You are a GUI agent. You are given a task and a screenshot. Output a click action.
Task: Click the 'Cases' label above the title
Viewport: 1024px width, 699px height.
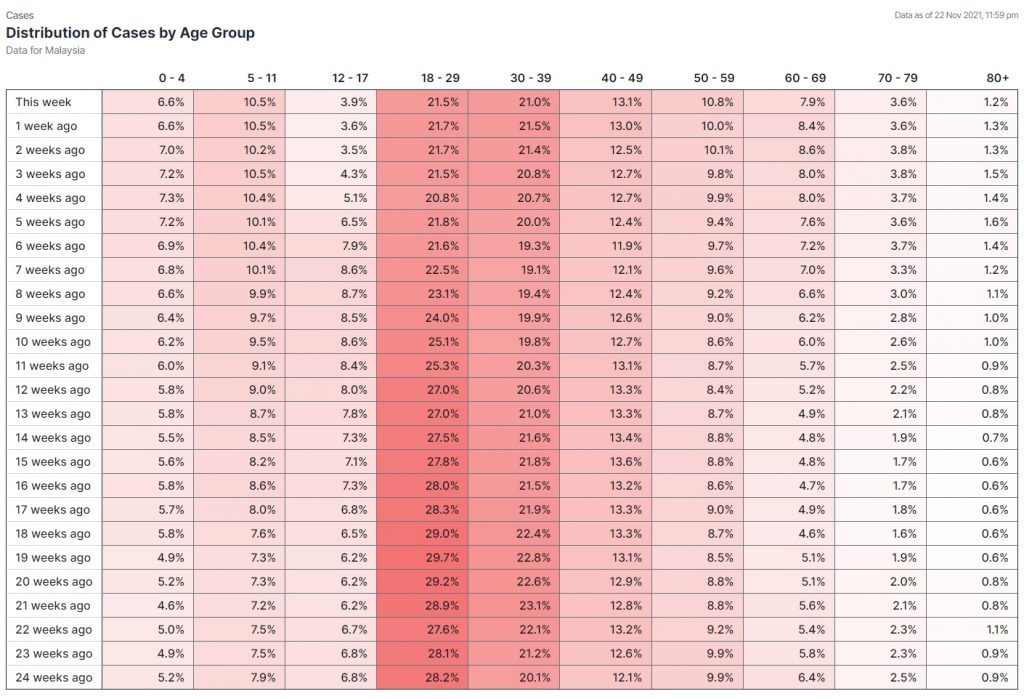tap(19, 15)
